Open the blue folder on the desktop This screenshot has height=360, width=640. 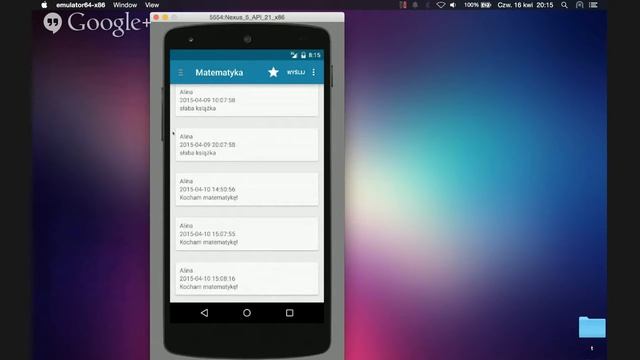(592, 327)
